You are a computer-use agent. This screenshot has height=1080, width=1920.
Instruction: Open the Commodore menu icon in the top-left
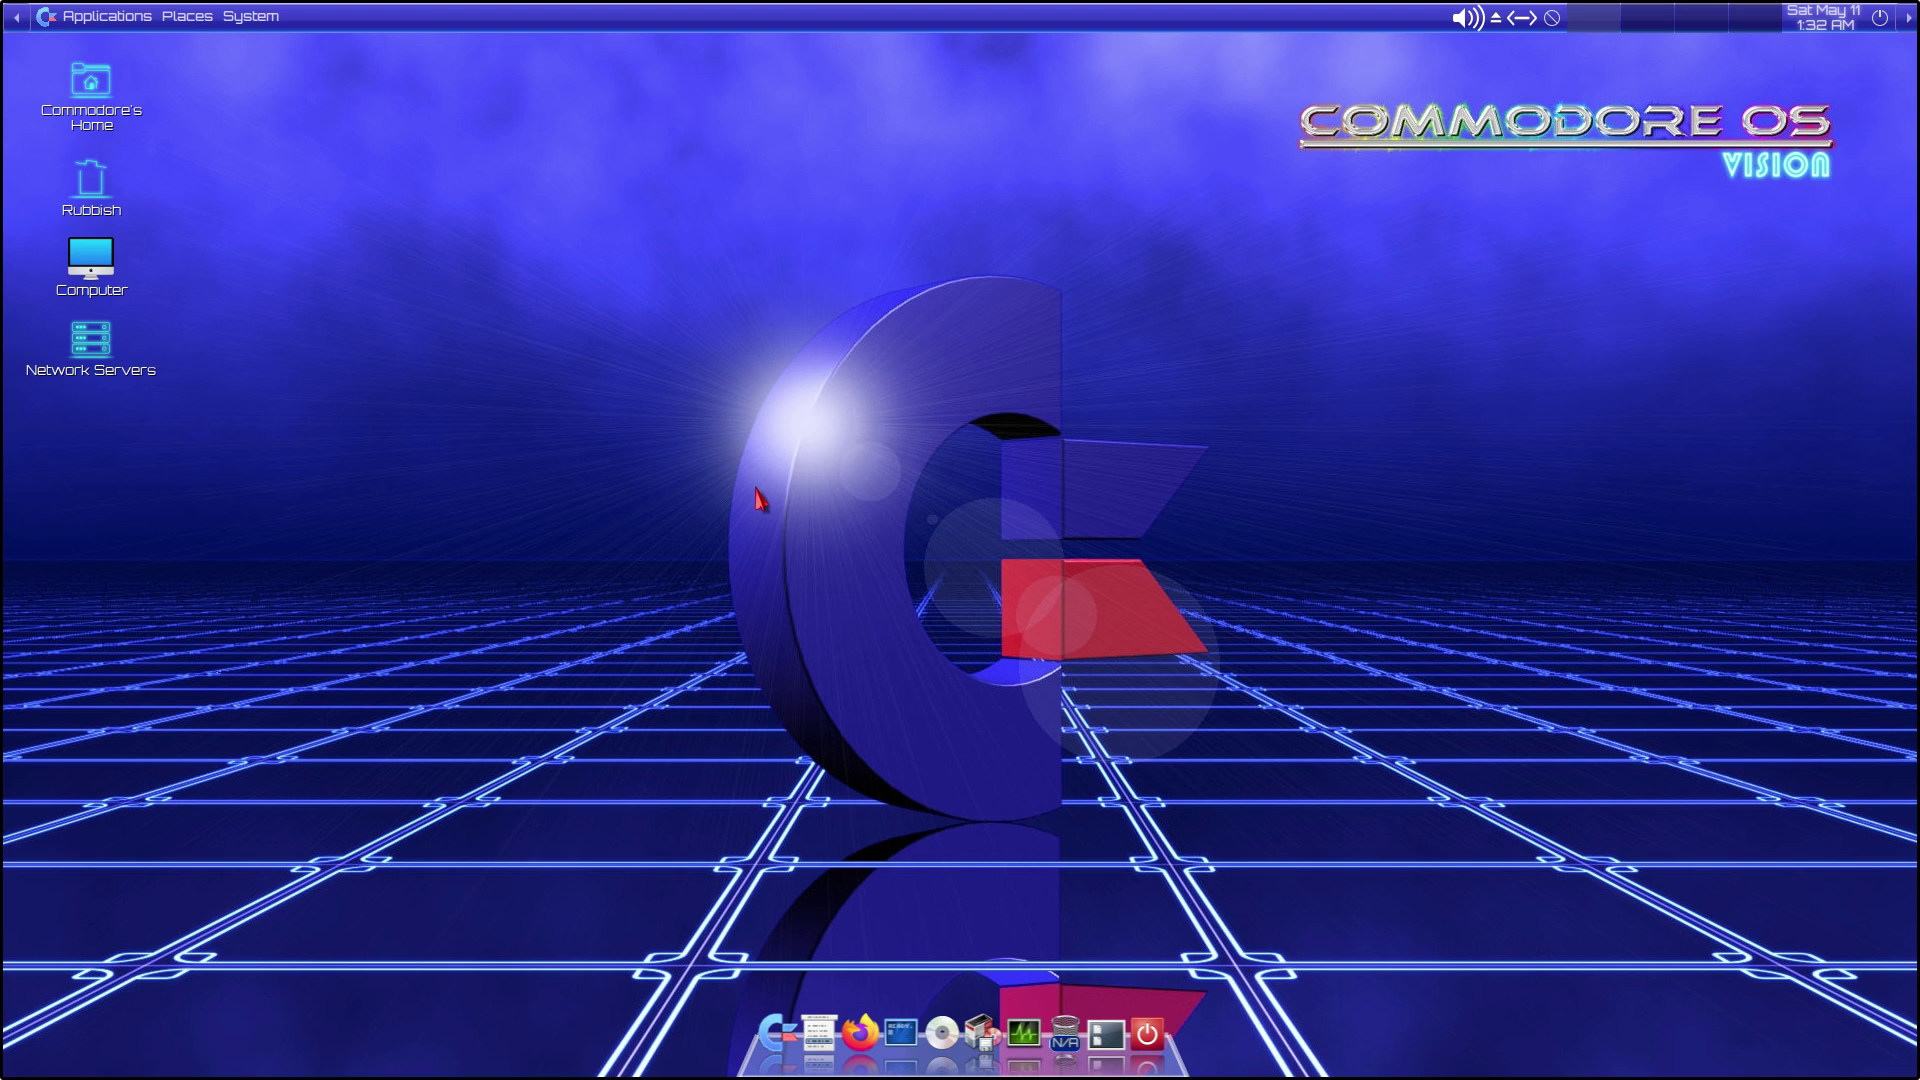45,16
